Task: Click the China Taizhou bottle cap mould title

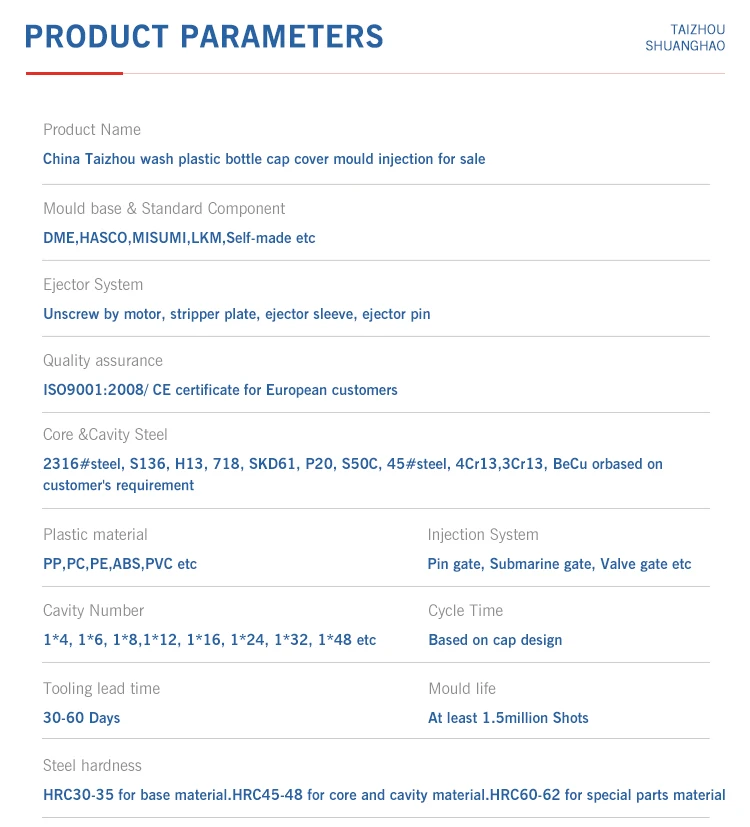Action: pyautogui.click(x=264, y=159)
